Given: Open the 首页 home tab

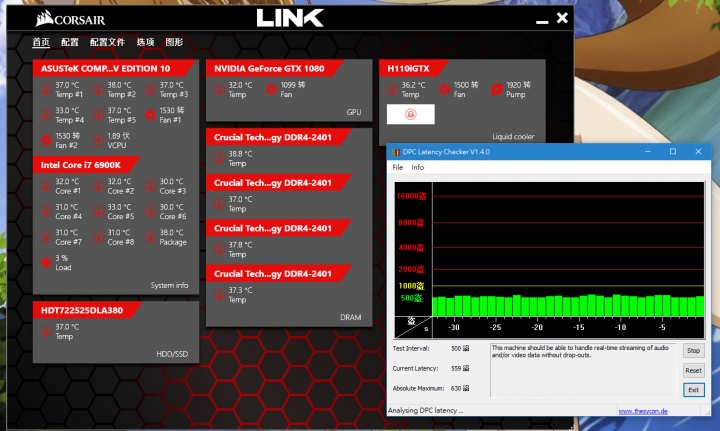Looking at the screenshot, I should [x=41, y=42].
